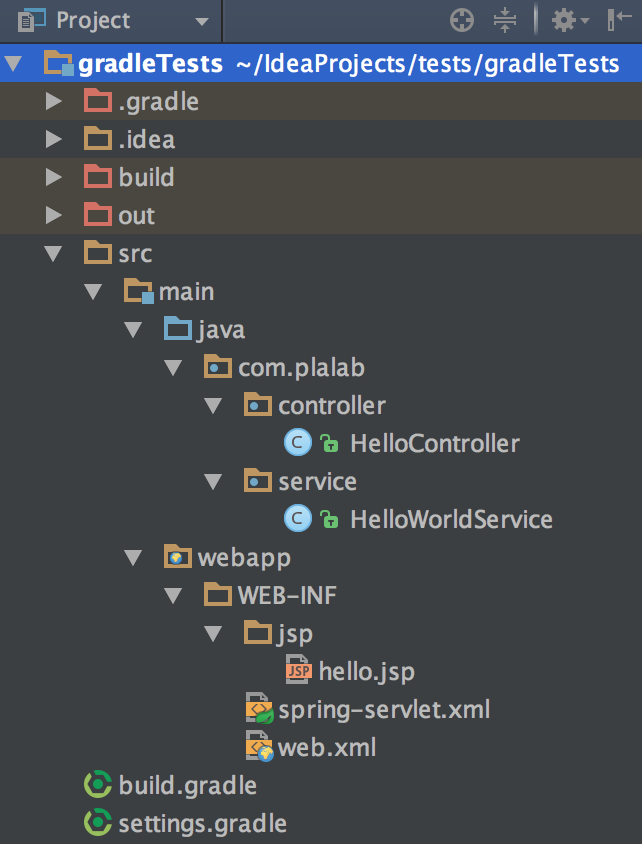
Task: Click the WEB-INF folder name
Action: 287,595
